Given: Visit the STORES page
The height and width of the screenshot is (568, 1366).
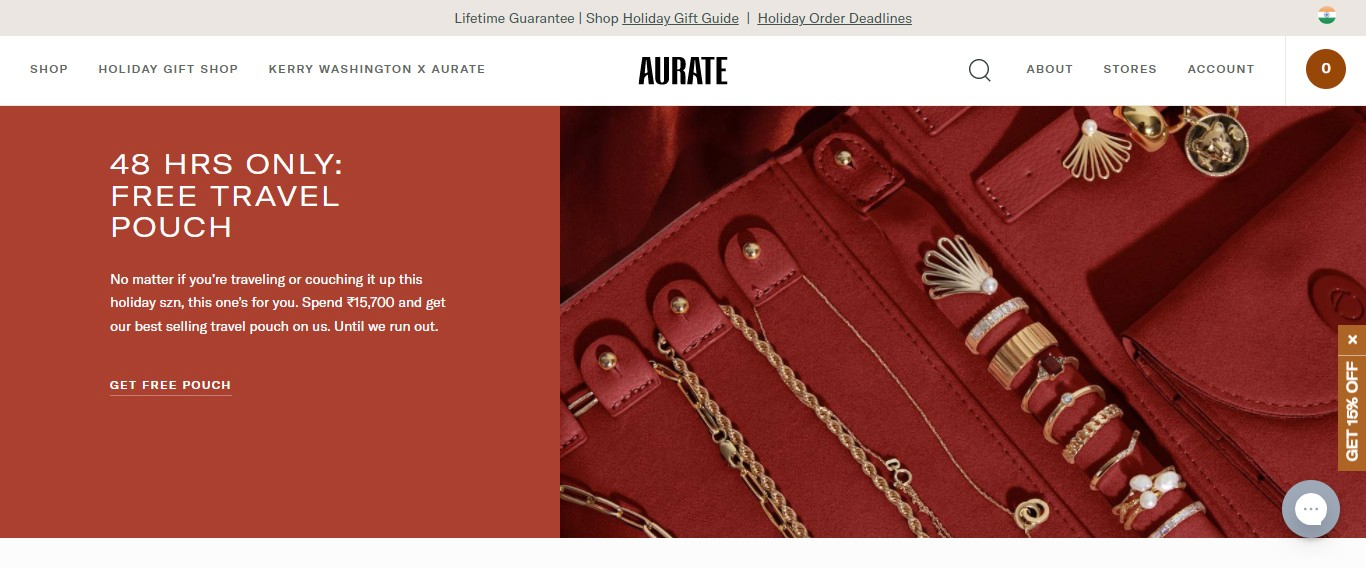Looking at the screenshot, I should 1130,69.
